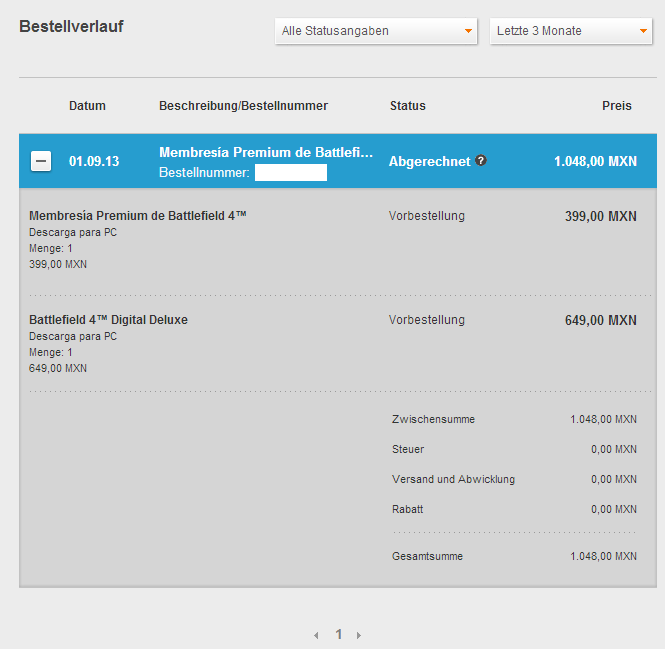Click the Status column header
This screenshot has width=665, height=649.
pos(408,106)
